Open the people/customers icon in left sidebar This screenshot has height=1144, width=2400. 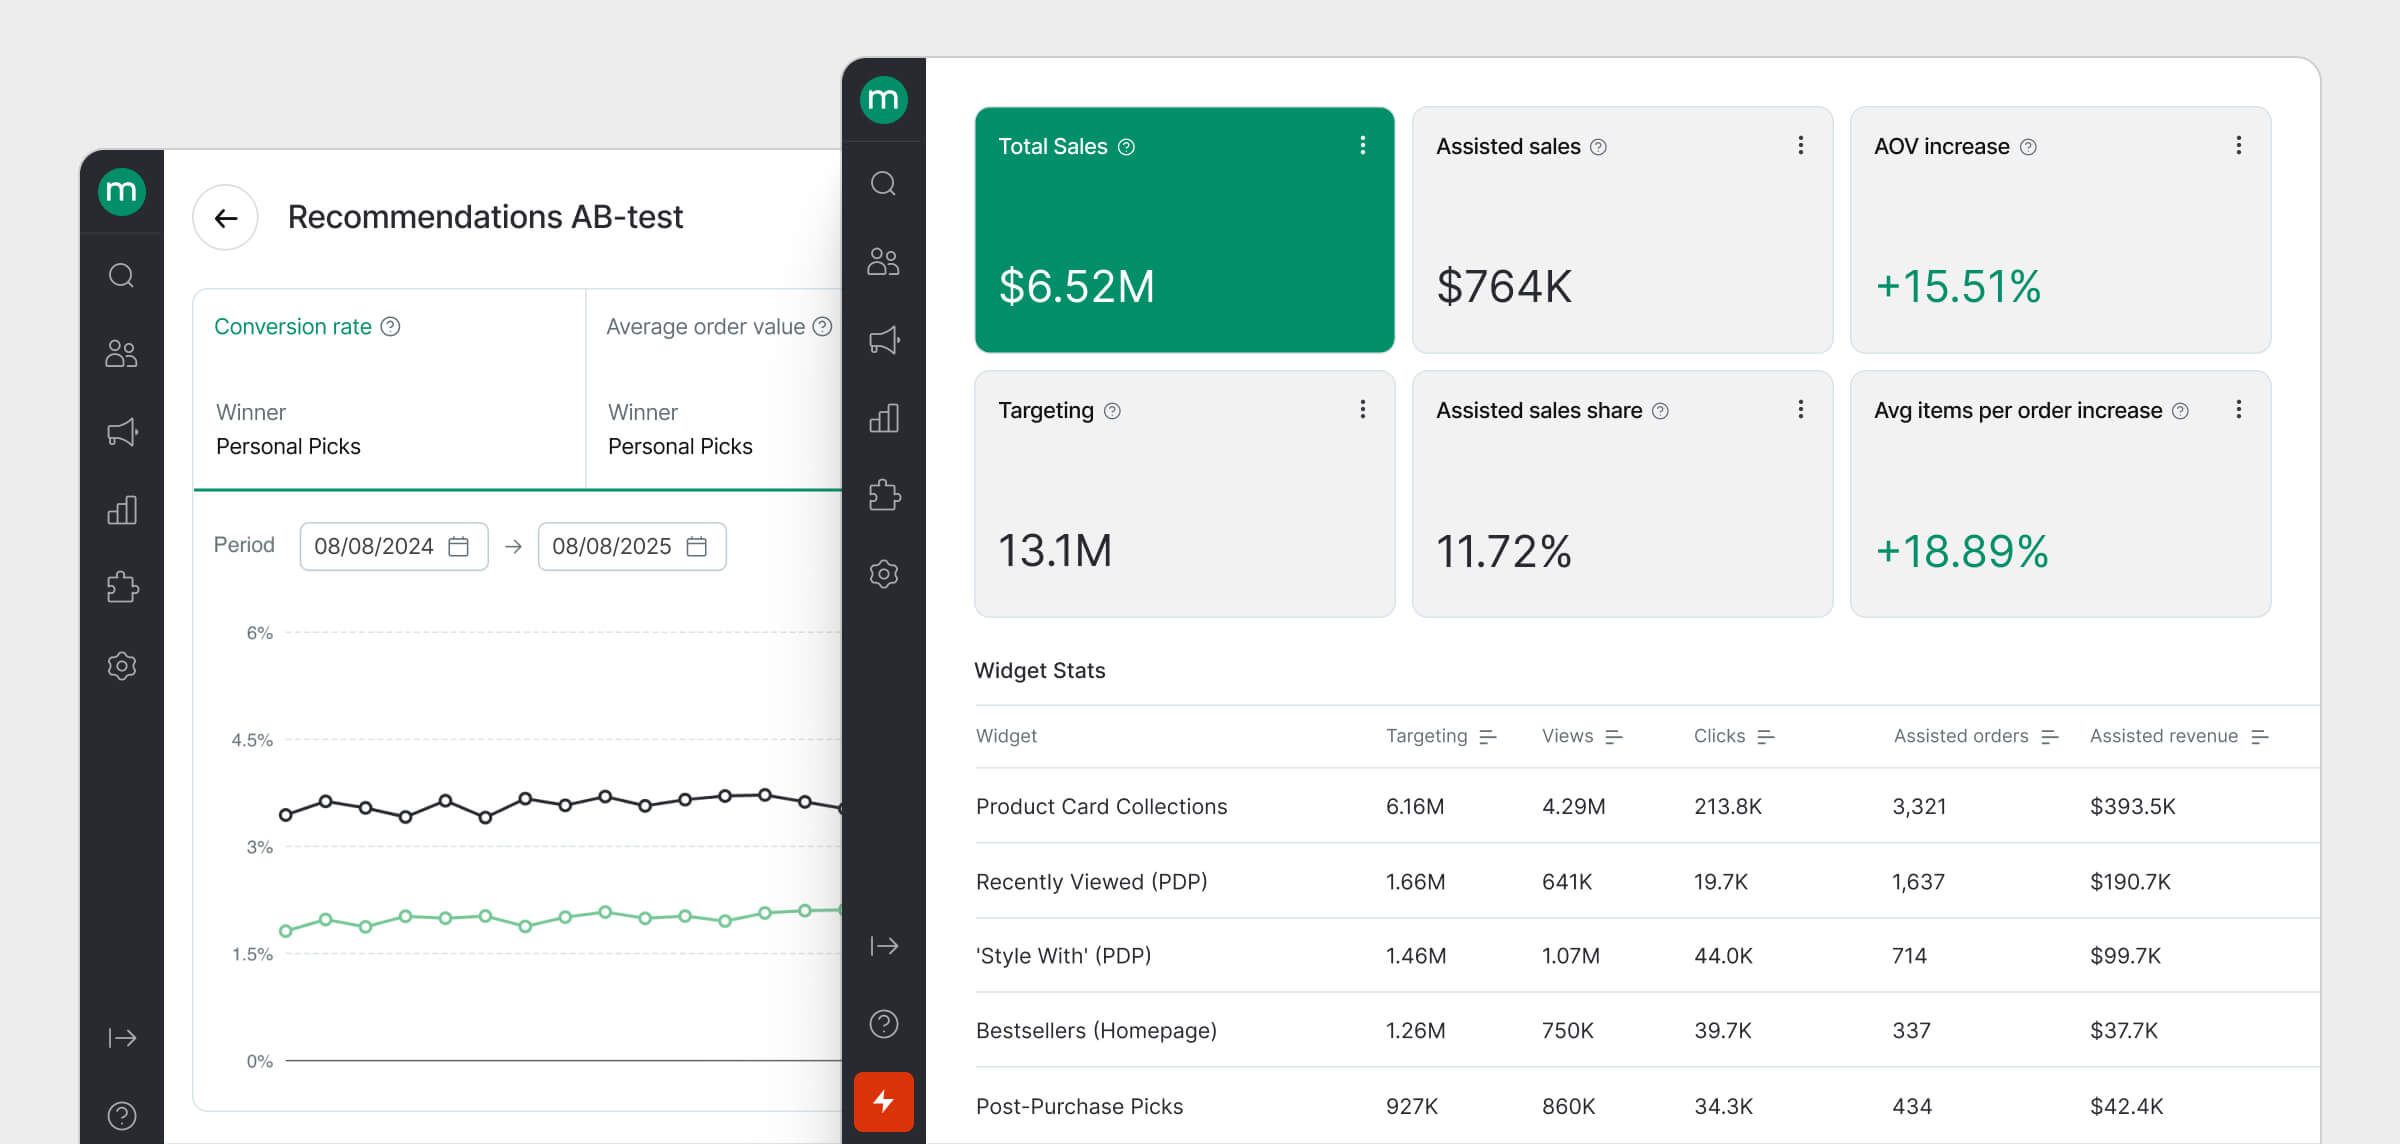coord(122,353)
